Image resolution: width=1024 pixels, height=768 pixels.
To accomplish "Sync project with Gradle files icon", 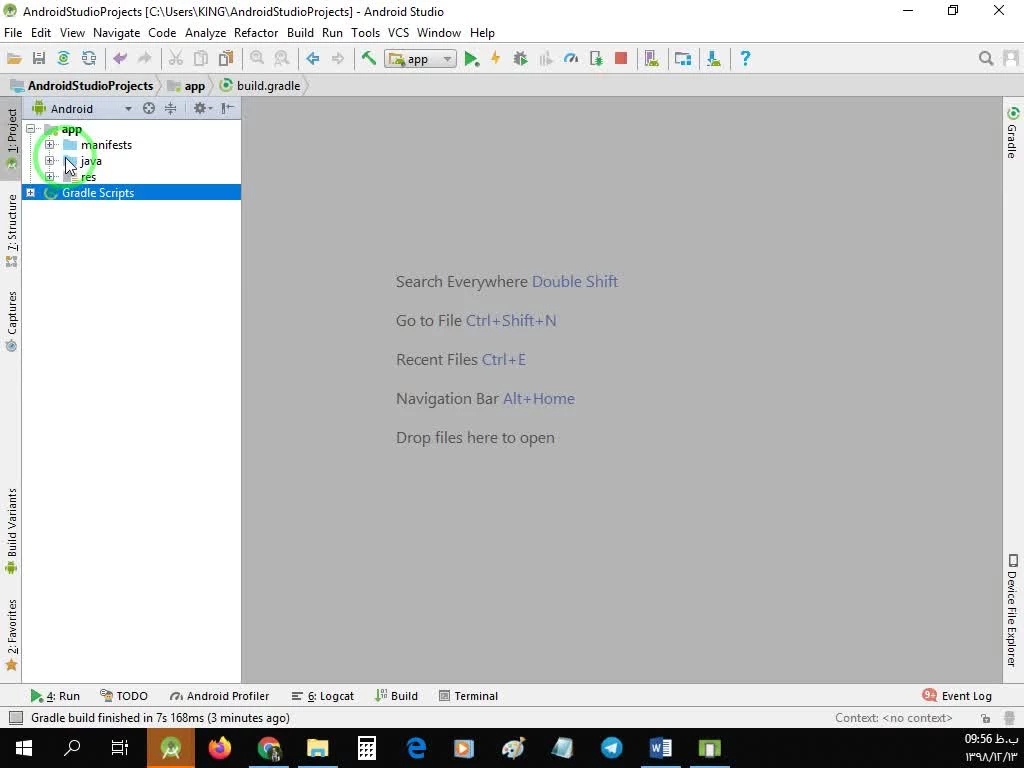I will pyautogui.click(x=63, y=59).
